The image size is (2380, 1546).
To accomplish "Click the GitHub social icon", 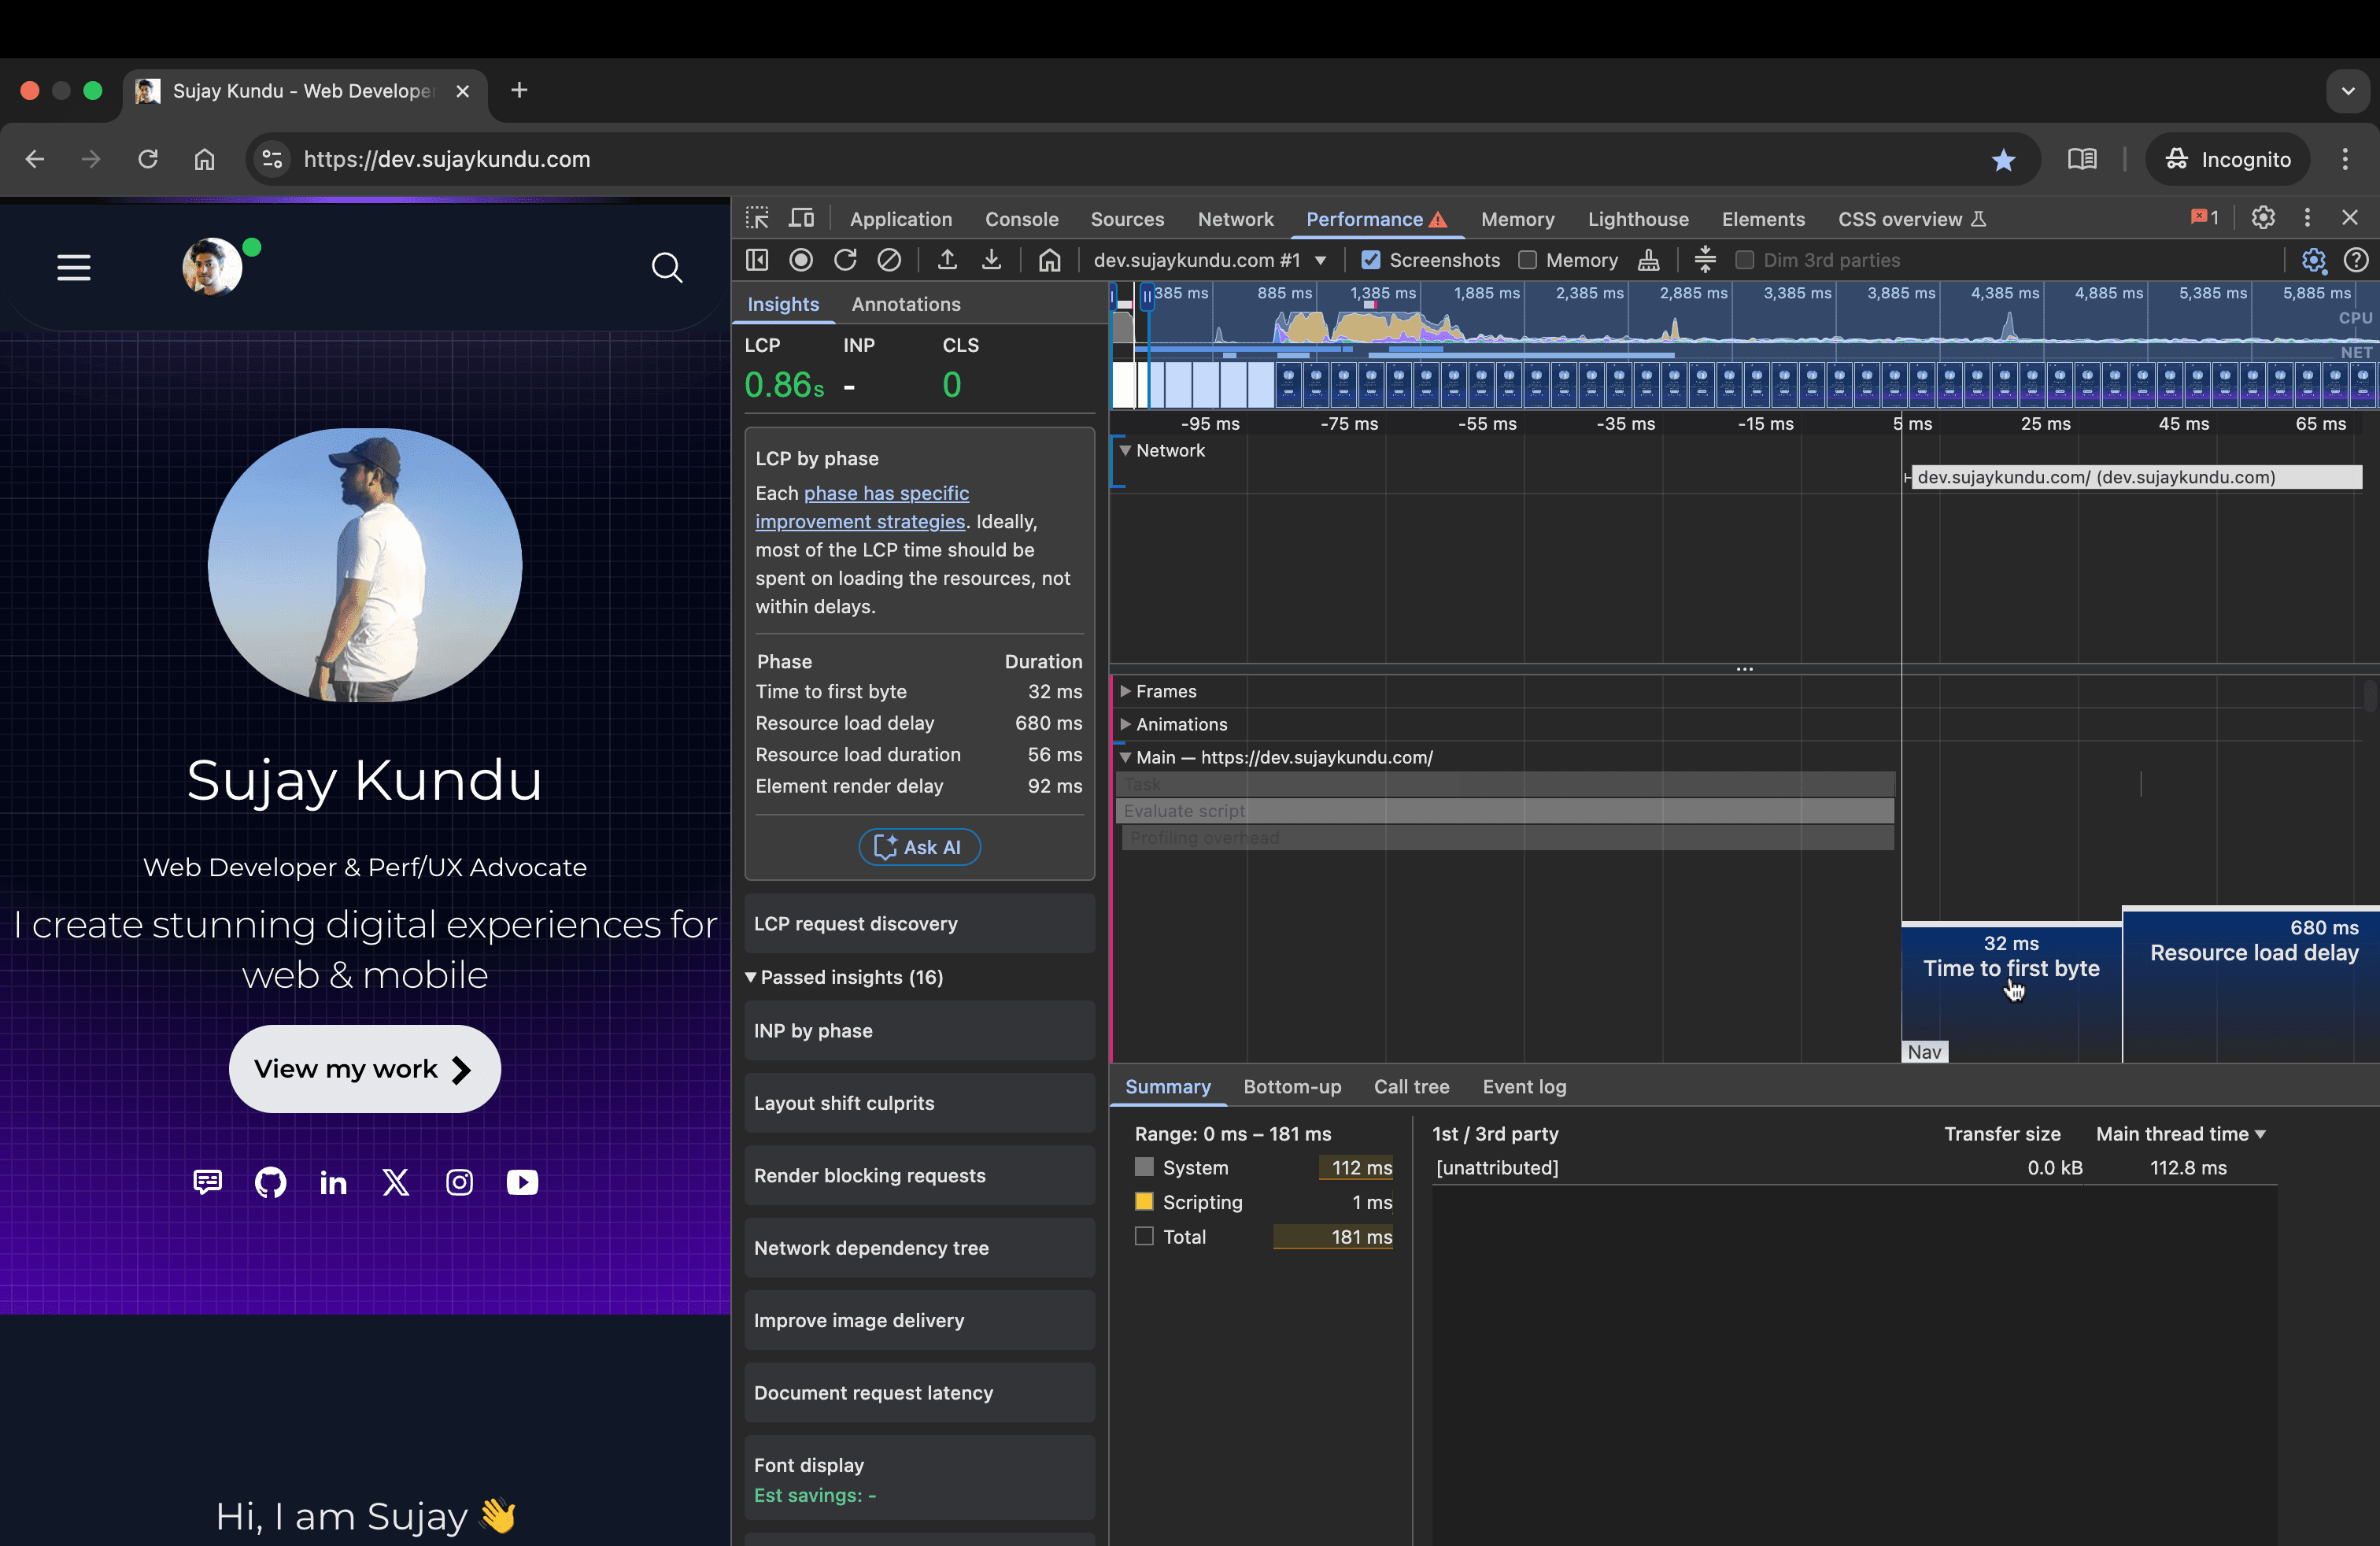I will (x=270, y=1182).
